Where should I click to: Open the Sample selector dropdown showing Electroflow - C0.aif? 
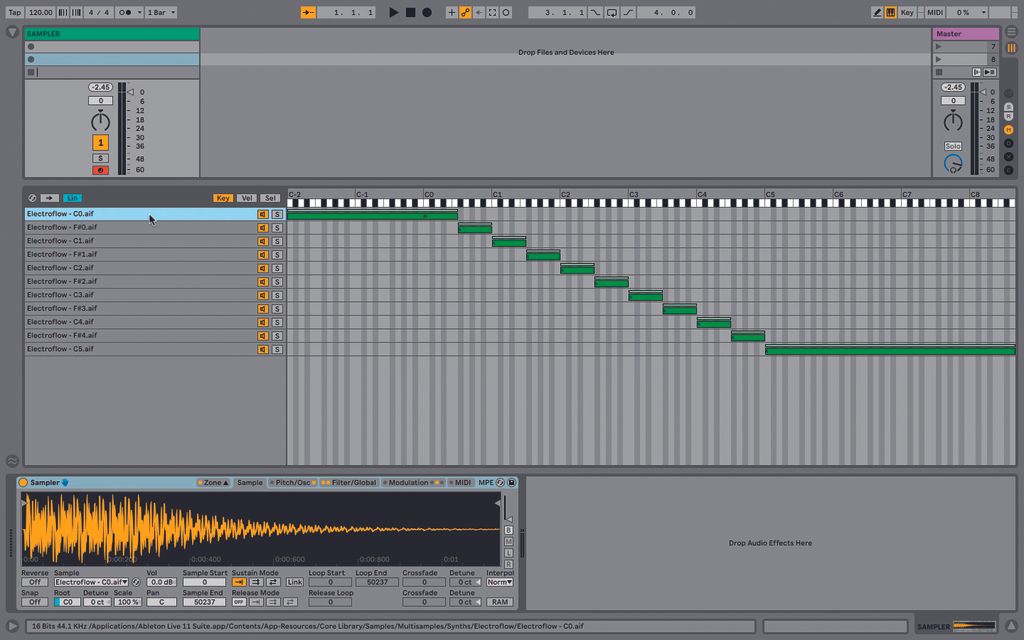tap(90, 581)
